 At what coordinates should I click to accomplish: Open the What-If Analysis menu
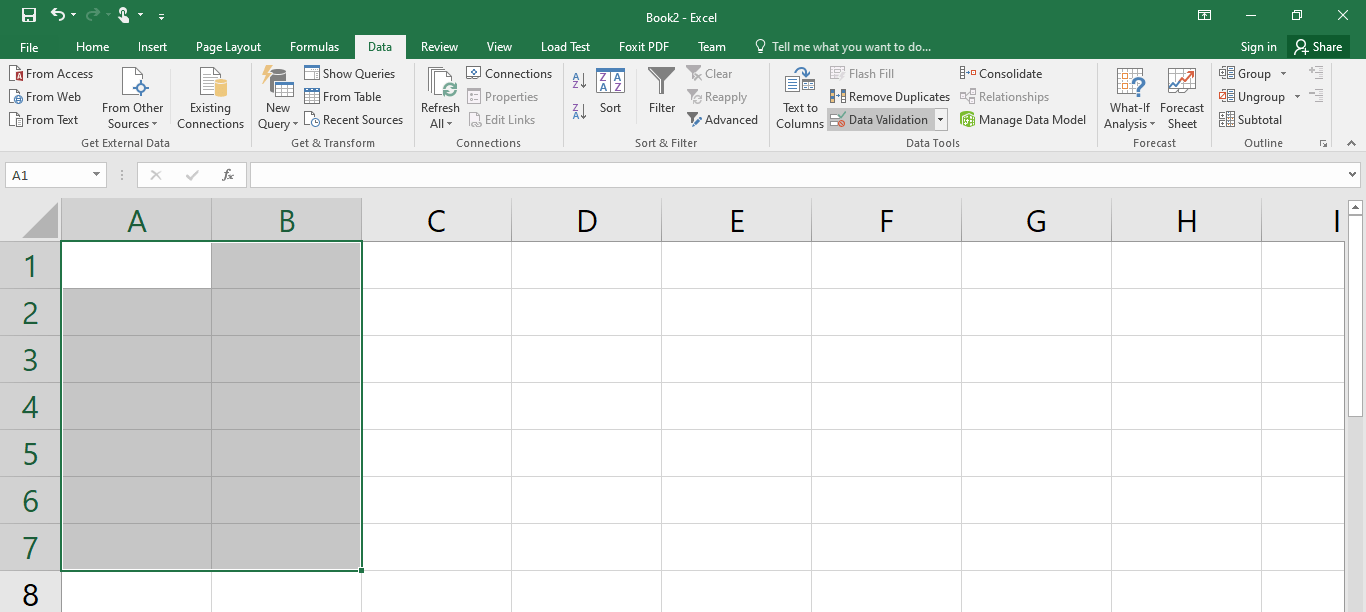click(x=1130, y=98)
